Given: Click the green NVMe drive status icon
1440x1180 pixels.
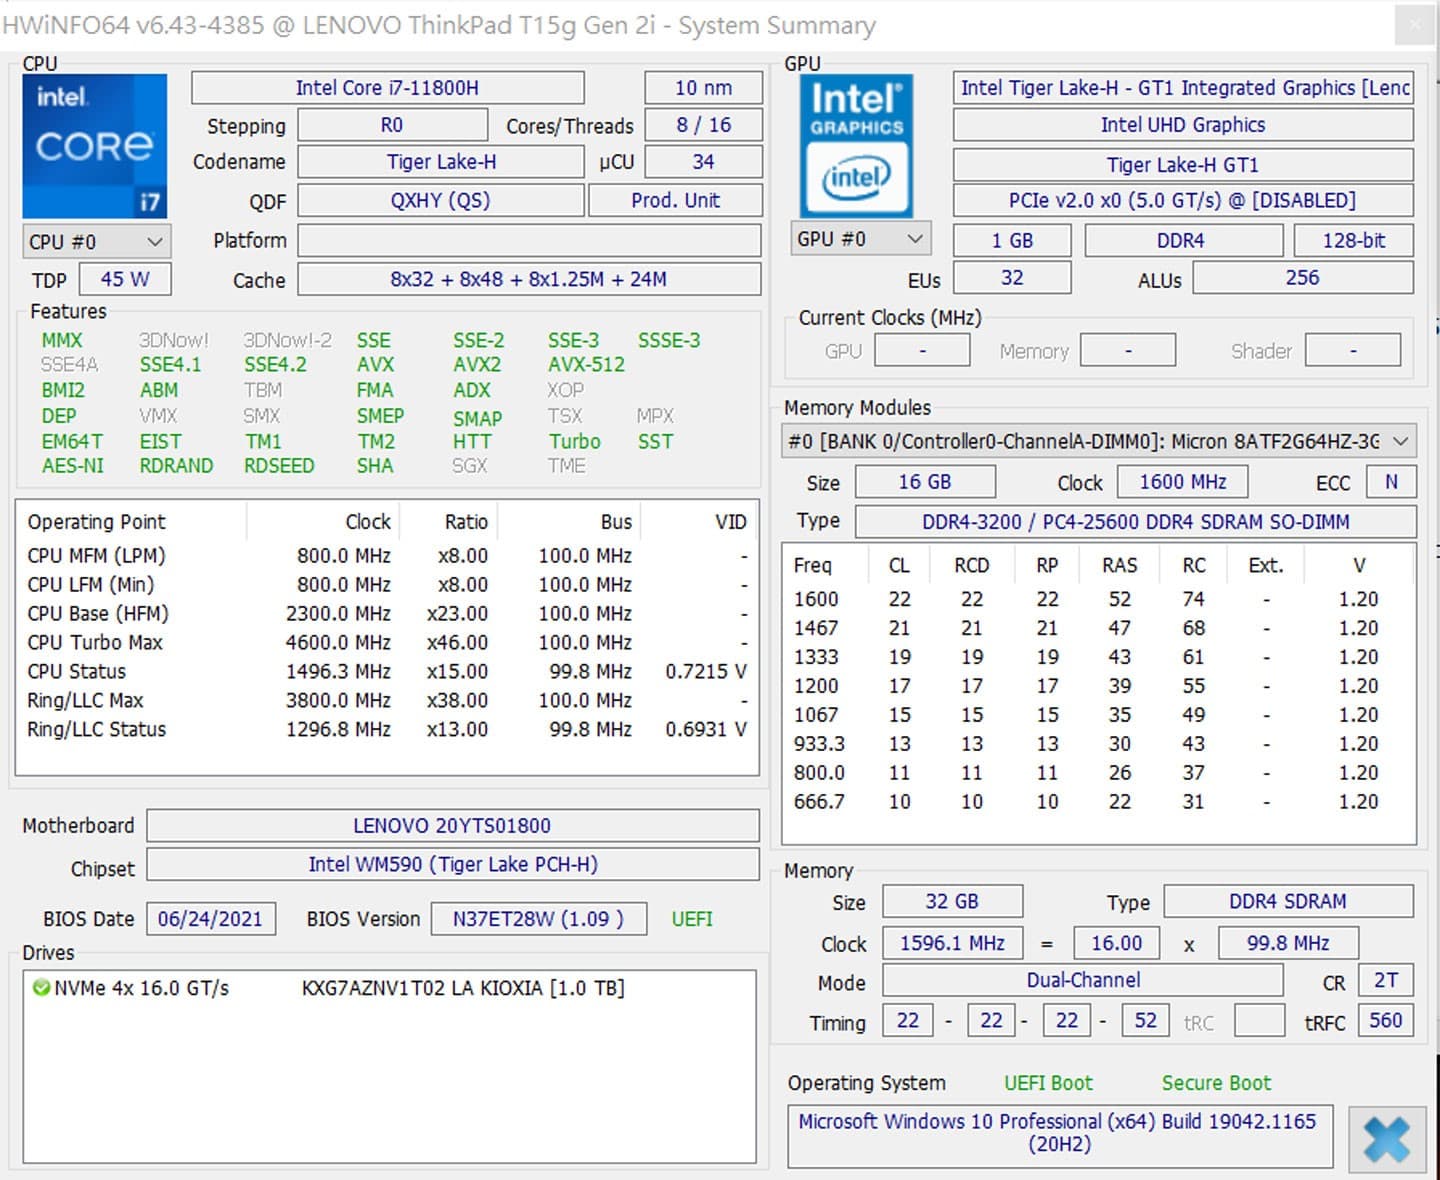Looking at the screenshot, I should click(x=41, y=988).
